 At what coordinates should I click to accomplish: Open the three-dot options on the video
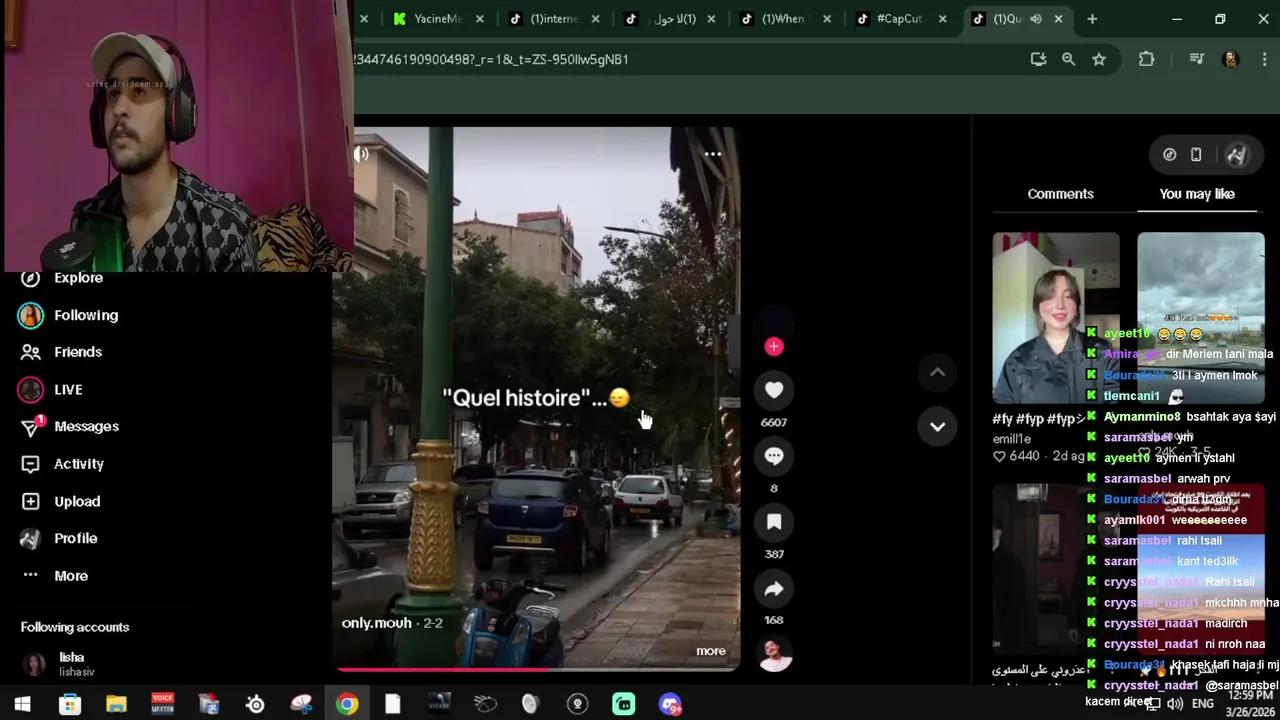(x=713, y=154)
